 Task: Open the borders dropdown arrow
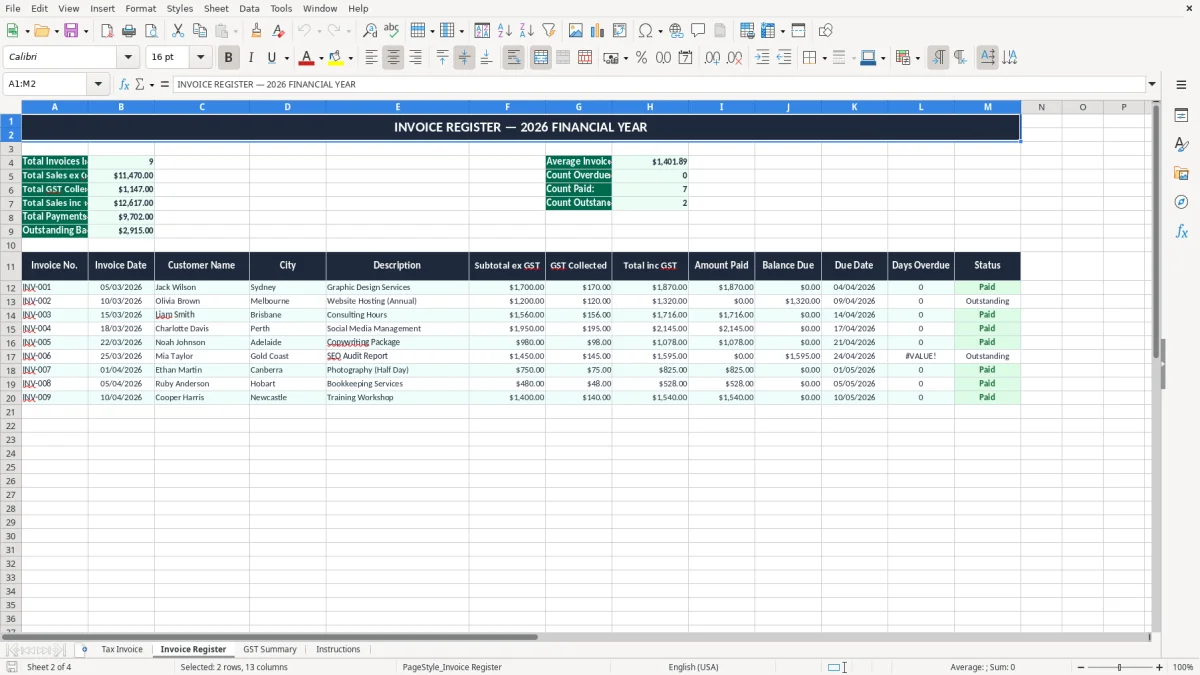(824, 58)
